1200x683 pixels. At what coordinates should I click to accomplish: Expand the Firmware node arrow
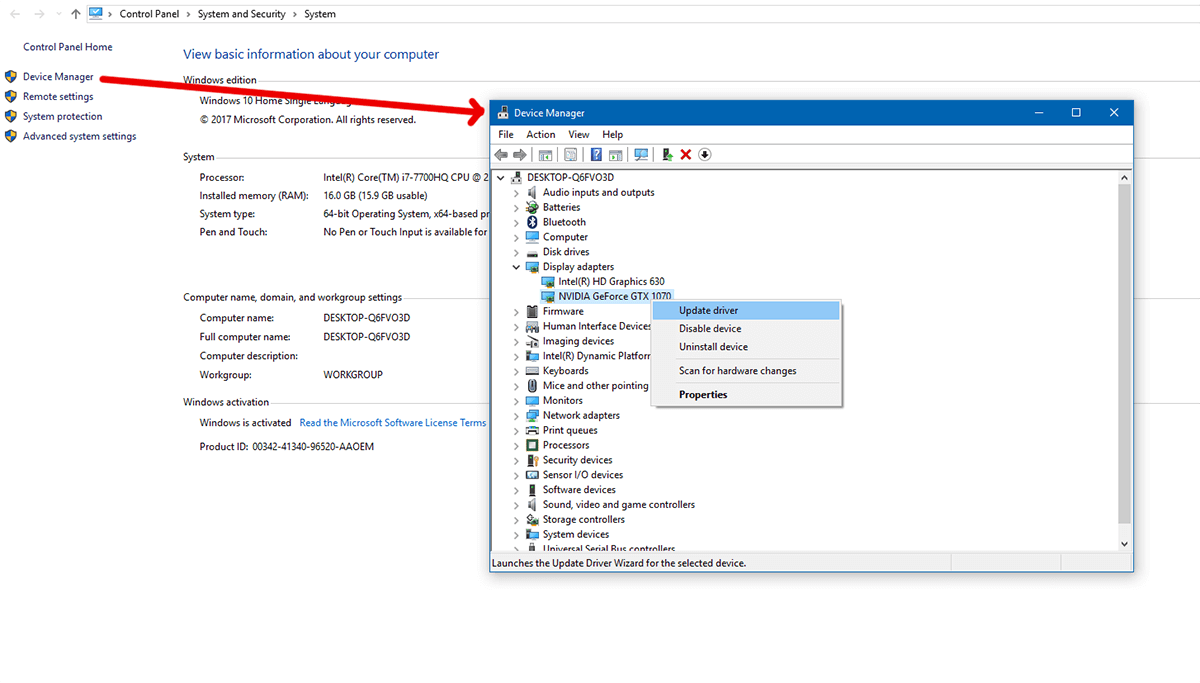pyautogui.click(x=516, y=312)
